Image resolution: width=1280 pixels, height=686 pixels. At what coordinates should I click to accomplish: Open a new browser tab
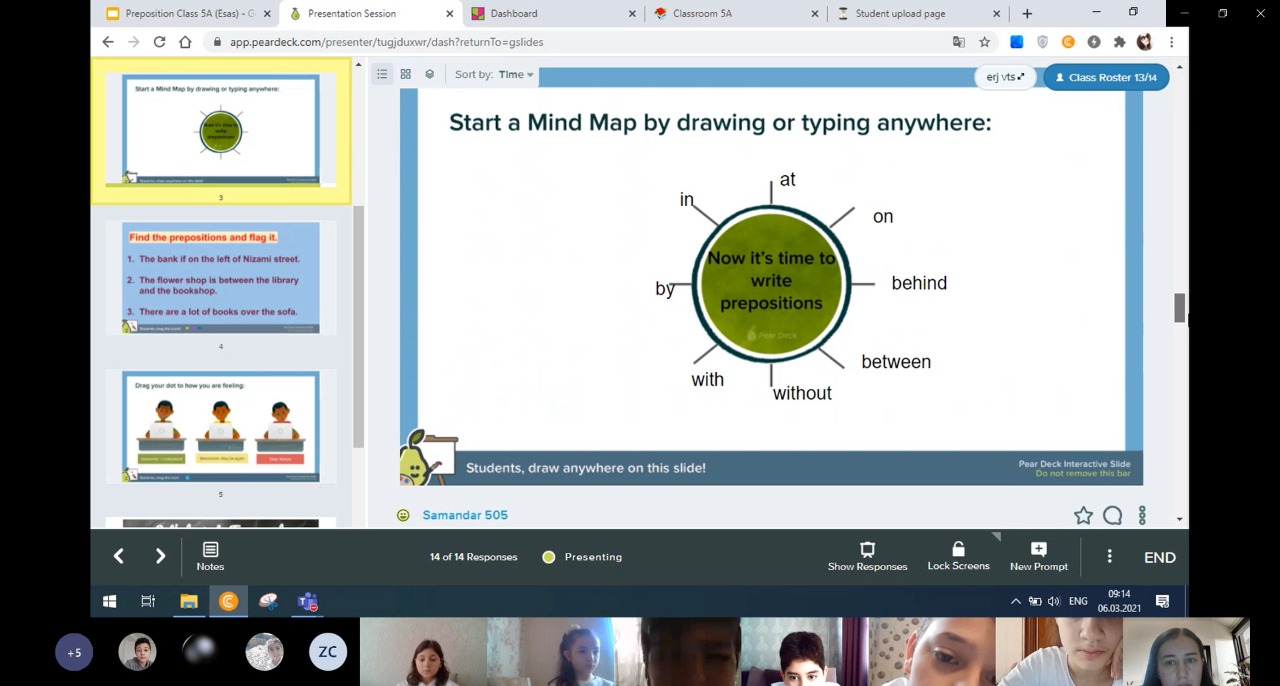click(x=1027, y=13)
